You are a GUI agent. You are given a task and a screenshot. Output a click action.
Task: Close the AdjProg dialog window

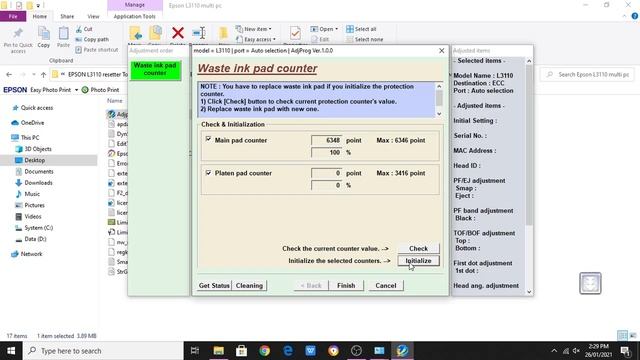coord(441,51)
